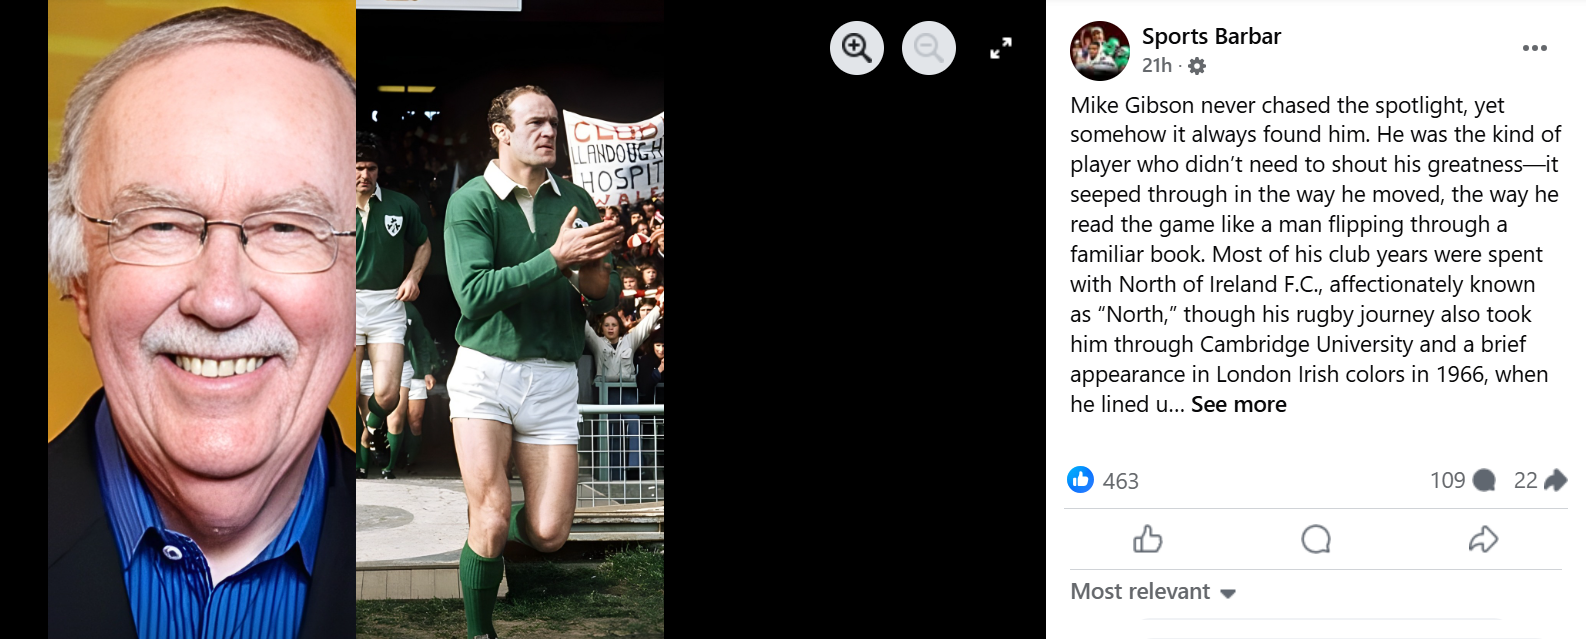This screenshot has width=1586, height=639.
Task: Zoom in on the photo
Action: click(x=857, y=48)
